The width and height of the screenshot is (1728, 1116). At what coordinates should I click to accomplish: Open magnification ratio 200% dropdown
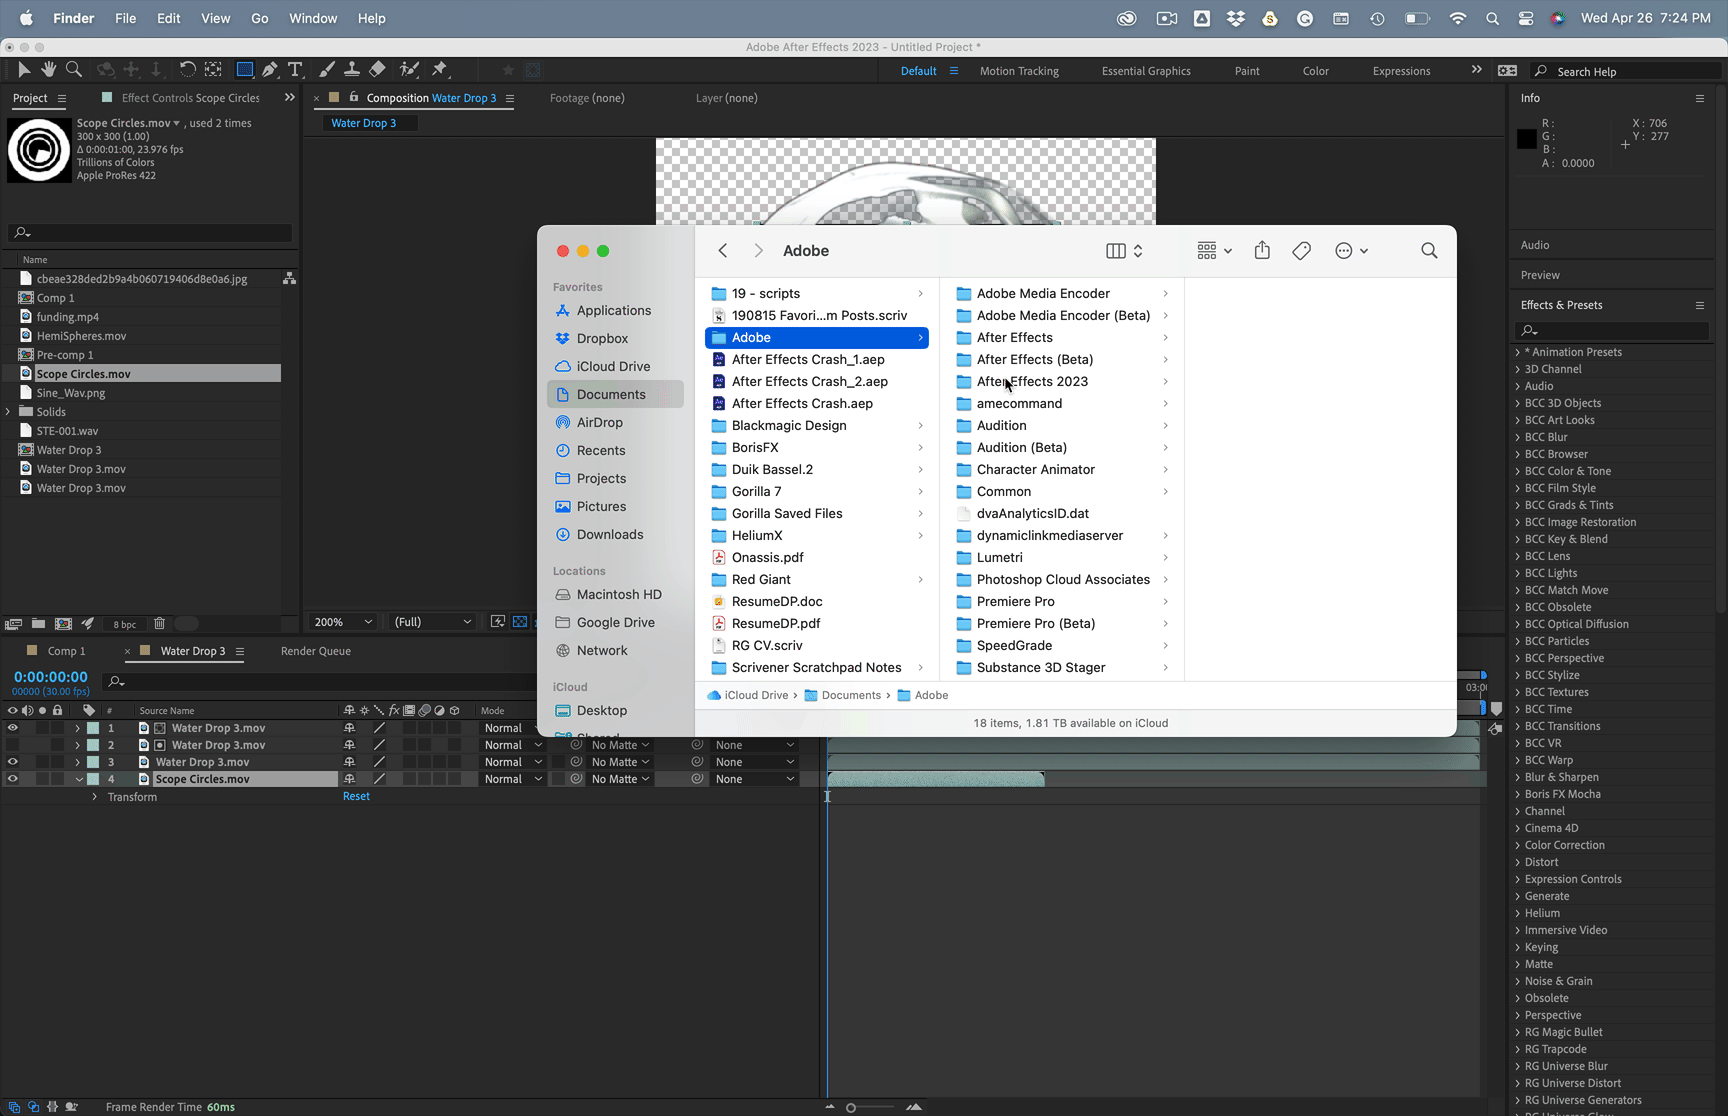(343, 622)
